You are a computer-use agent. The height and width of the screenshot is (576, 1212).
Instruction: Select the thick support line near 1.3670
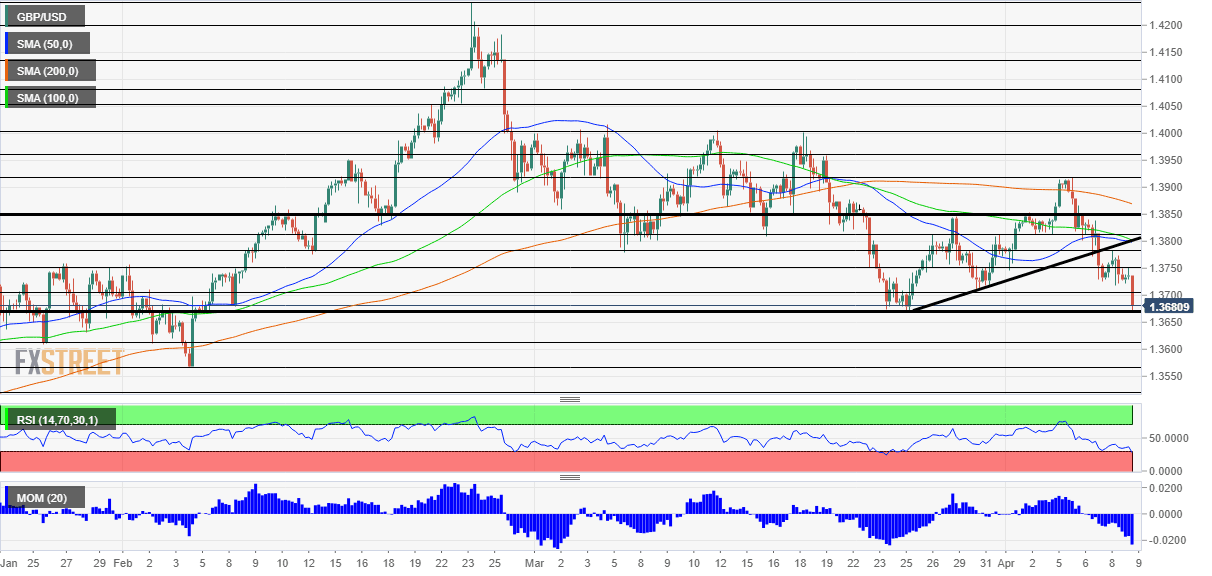570,311
